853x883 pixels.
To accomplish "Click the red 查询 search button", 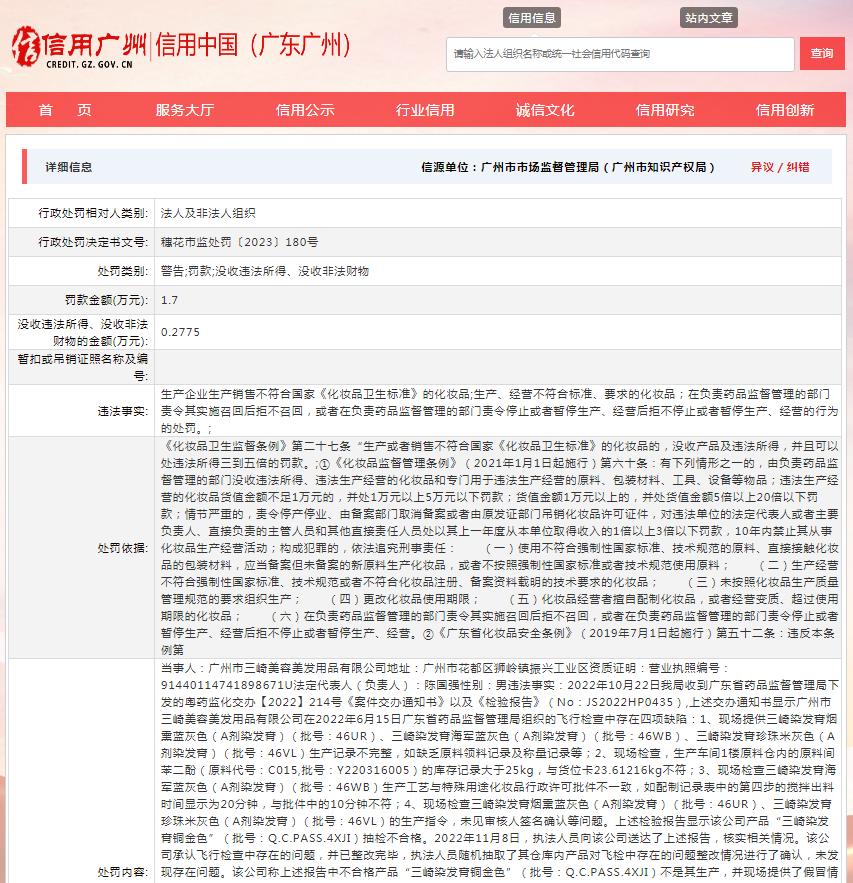I will [821, 54].
